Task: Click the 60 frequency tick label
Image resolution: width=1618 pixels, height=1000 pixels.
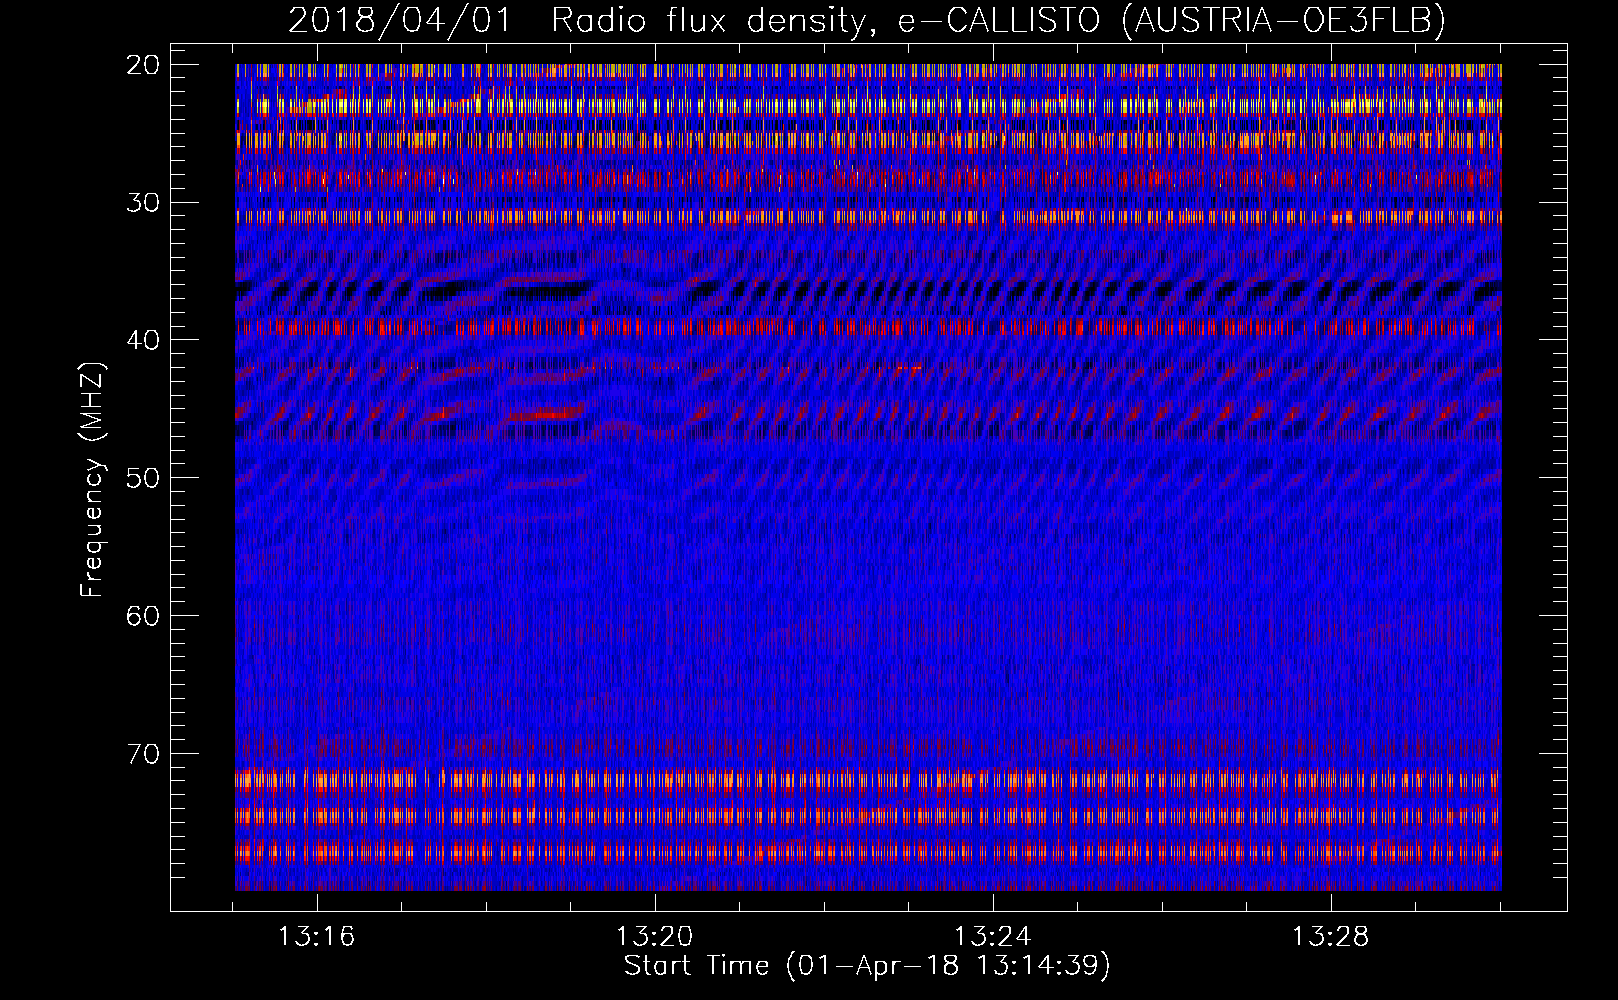Action: tap(143, 616)
